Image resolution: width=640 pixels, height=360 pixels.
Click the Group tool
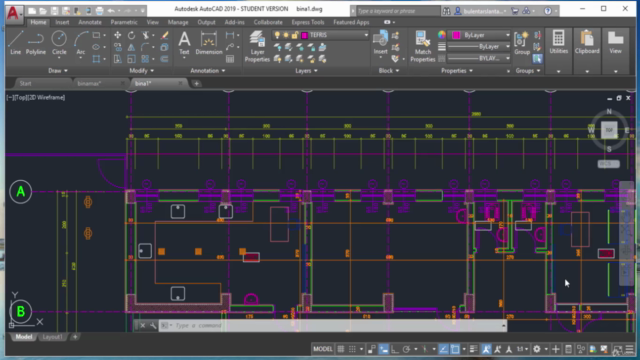coord(522,43)
